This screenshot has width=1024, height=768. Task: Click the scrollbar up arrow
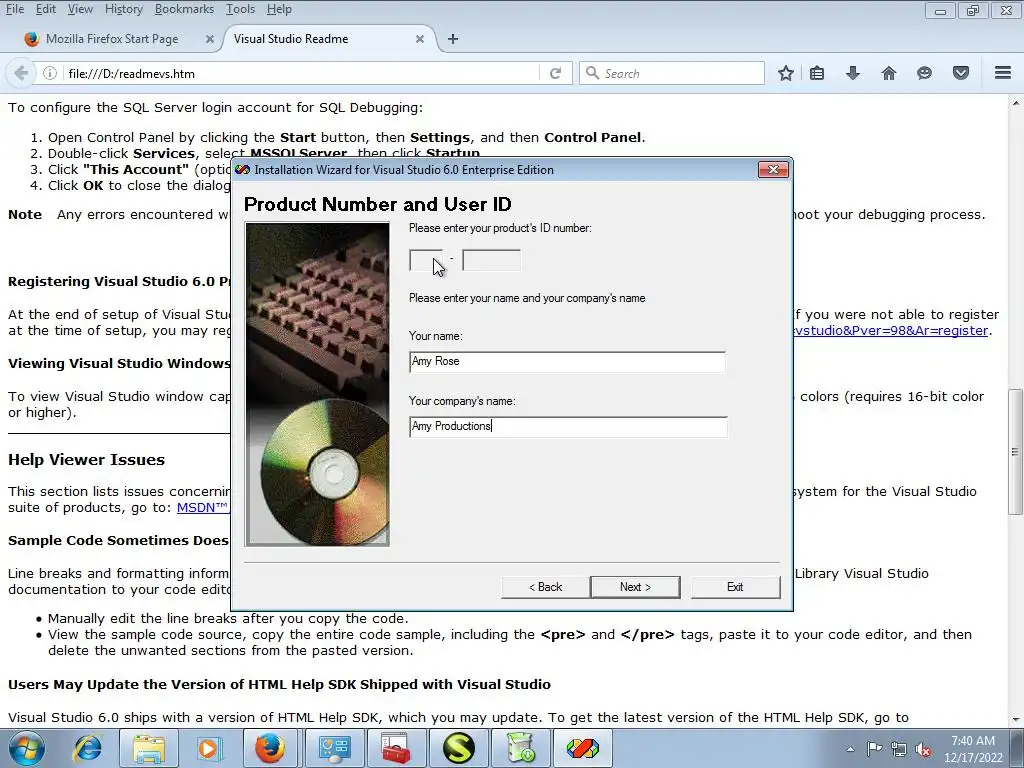pyautogui.click(x=1015, y=103)
